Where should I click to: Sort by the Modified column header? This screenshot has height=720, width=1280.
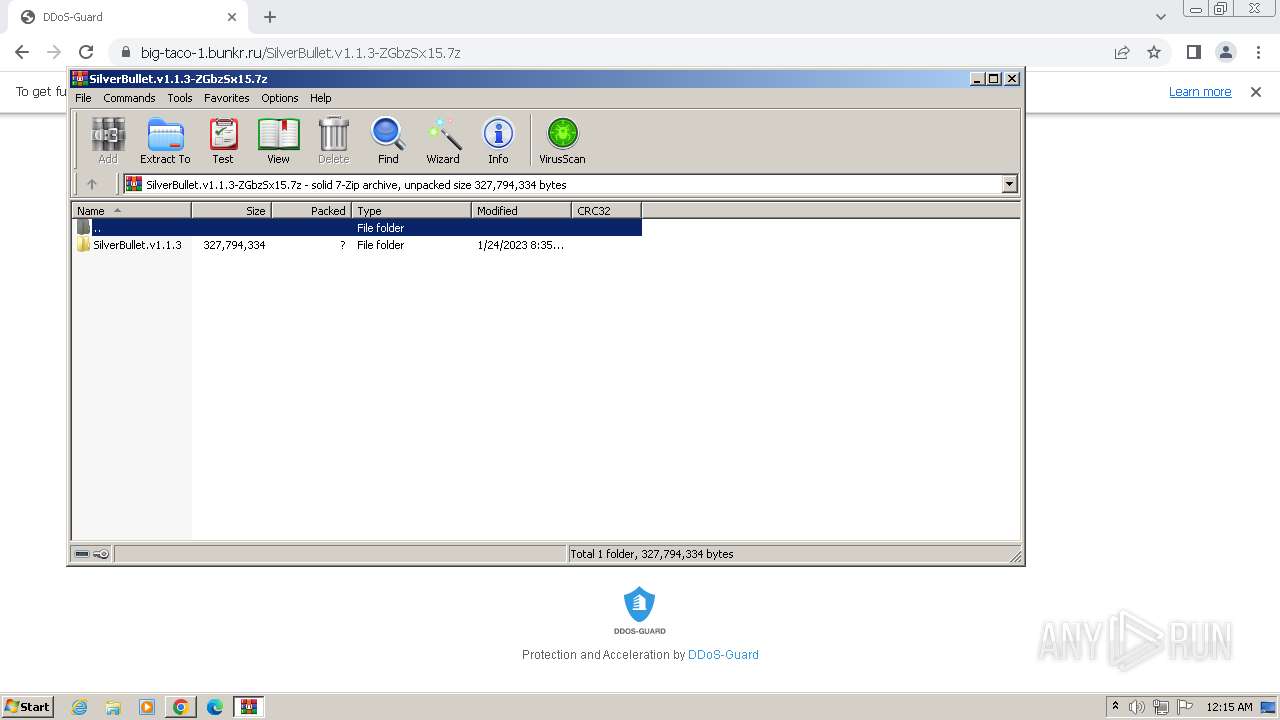pyautogui.click(x=522, y=210)
